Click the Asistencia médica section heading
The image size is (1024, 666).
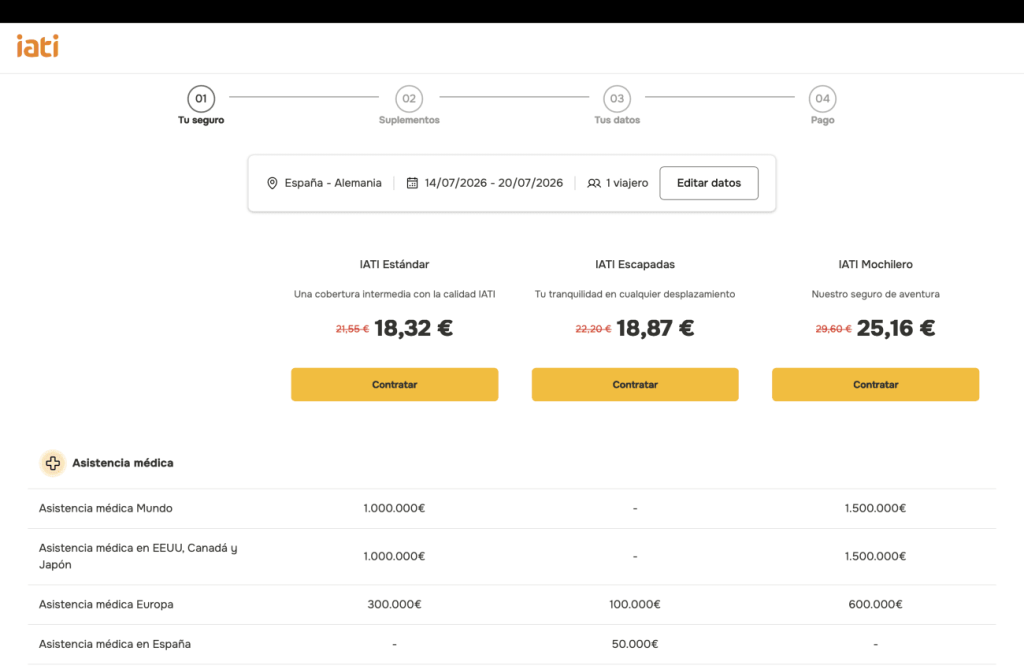pos(123,463)
